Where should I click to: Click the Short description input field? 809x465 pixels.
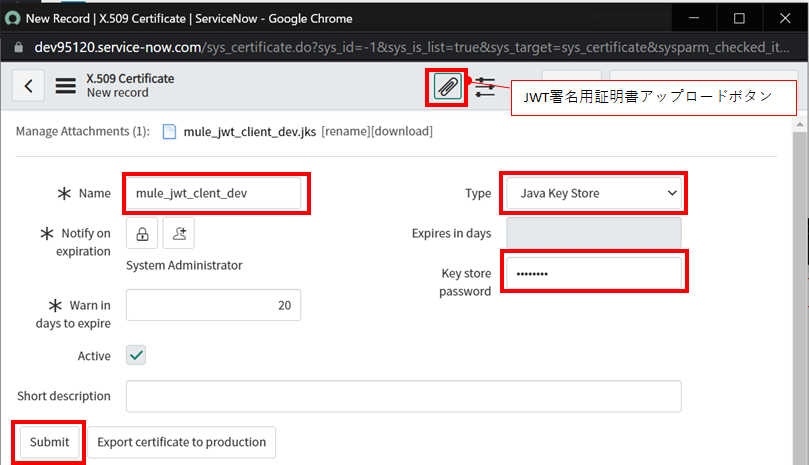coord(403,396)
